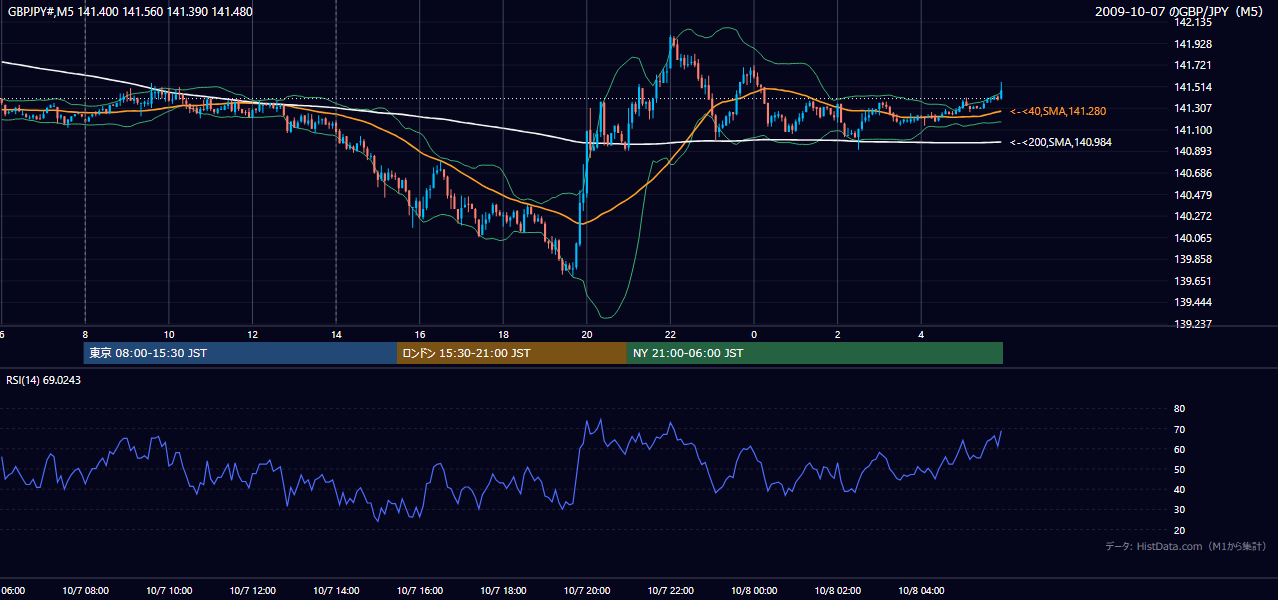This screenshot has width=1278, height=600.
Task: Click RSI scale label 20
Action: 1179,530
